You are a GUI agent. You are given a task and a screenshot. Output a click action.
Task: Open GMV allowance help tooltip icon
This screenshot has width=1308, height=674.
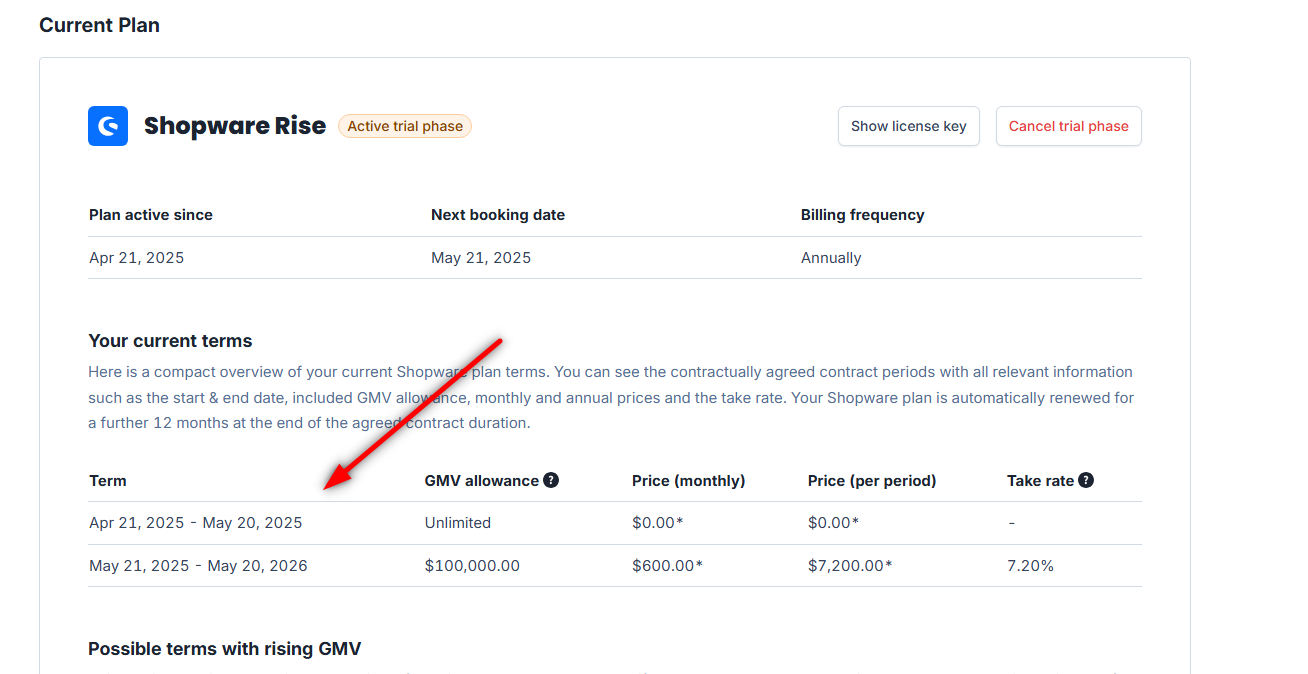[x=551, y=480]
